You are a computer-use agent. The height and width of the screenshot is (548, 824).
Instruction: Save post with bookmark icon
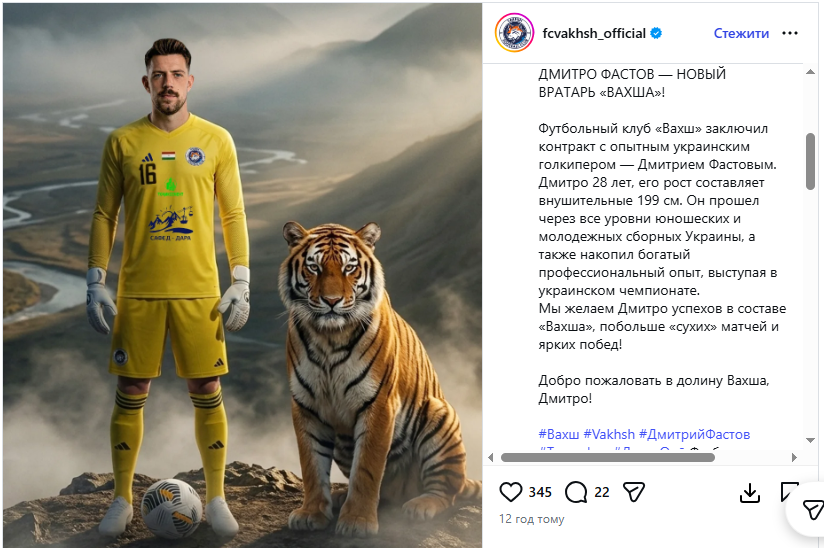[x=790, y=493]
